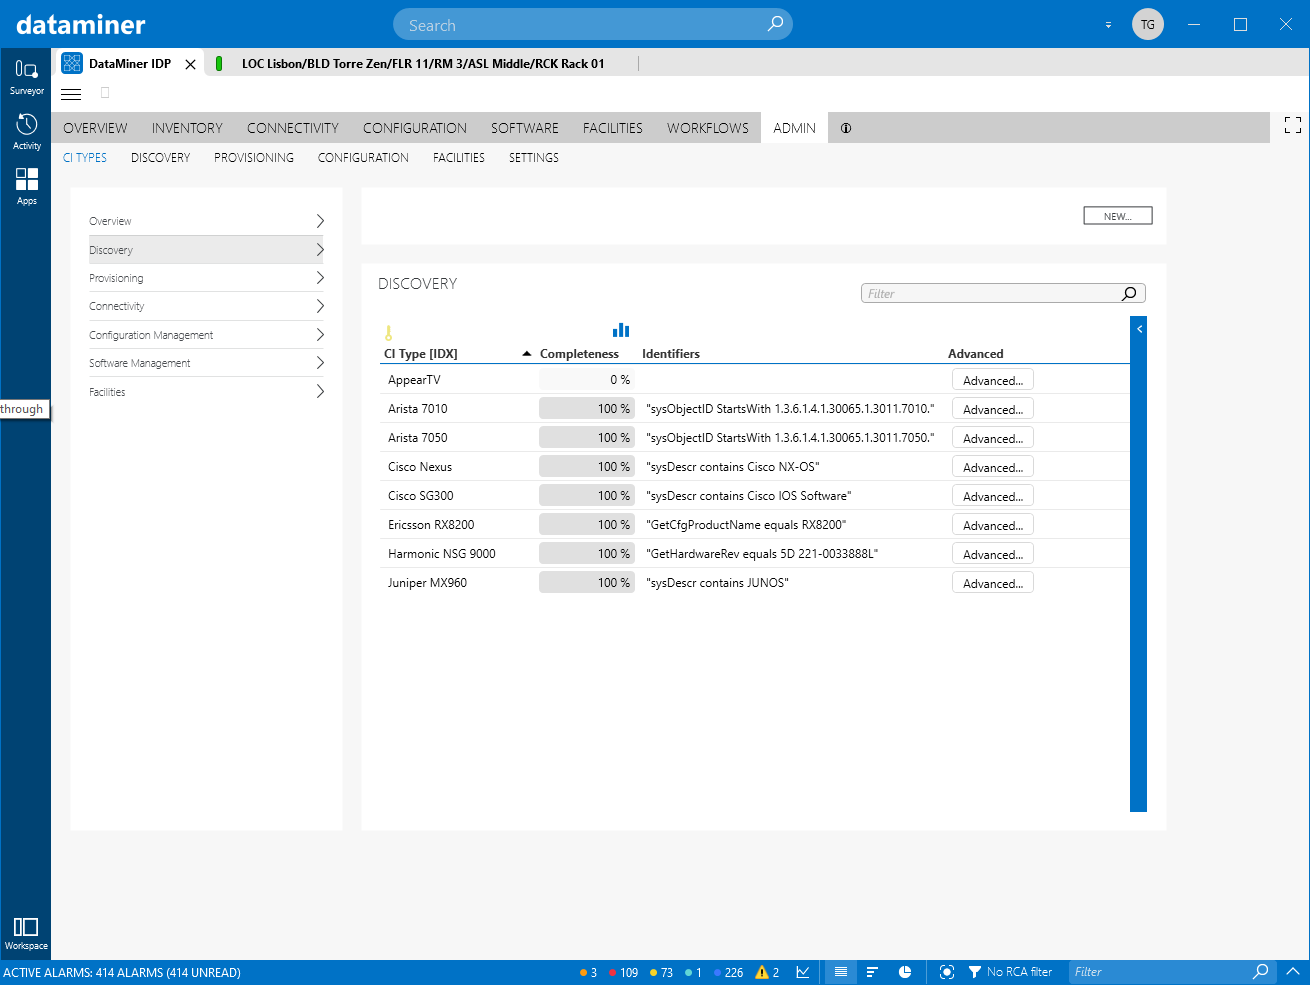1310x985 pixels.
Task: Click the bar chart icon above Completeness
Action: pos(621,330)
